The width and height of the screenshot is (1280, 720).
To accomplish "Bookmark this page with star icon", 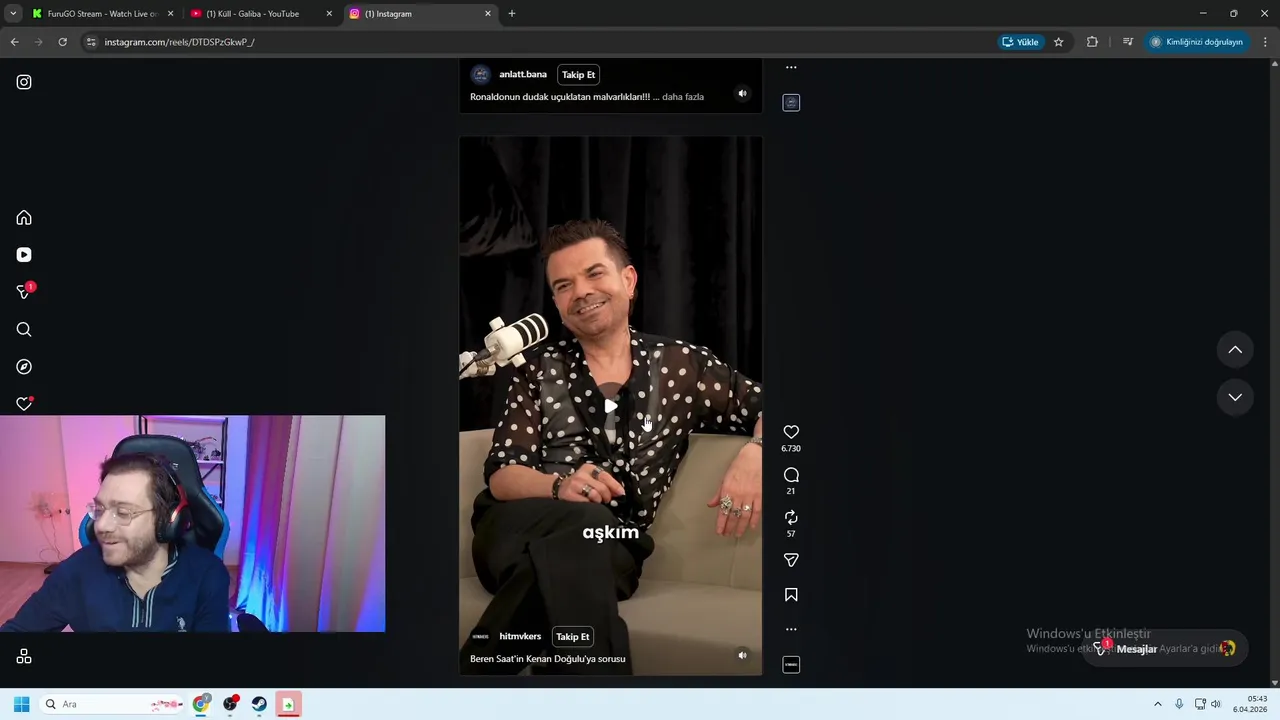I will click(x=1059, y=42).
